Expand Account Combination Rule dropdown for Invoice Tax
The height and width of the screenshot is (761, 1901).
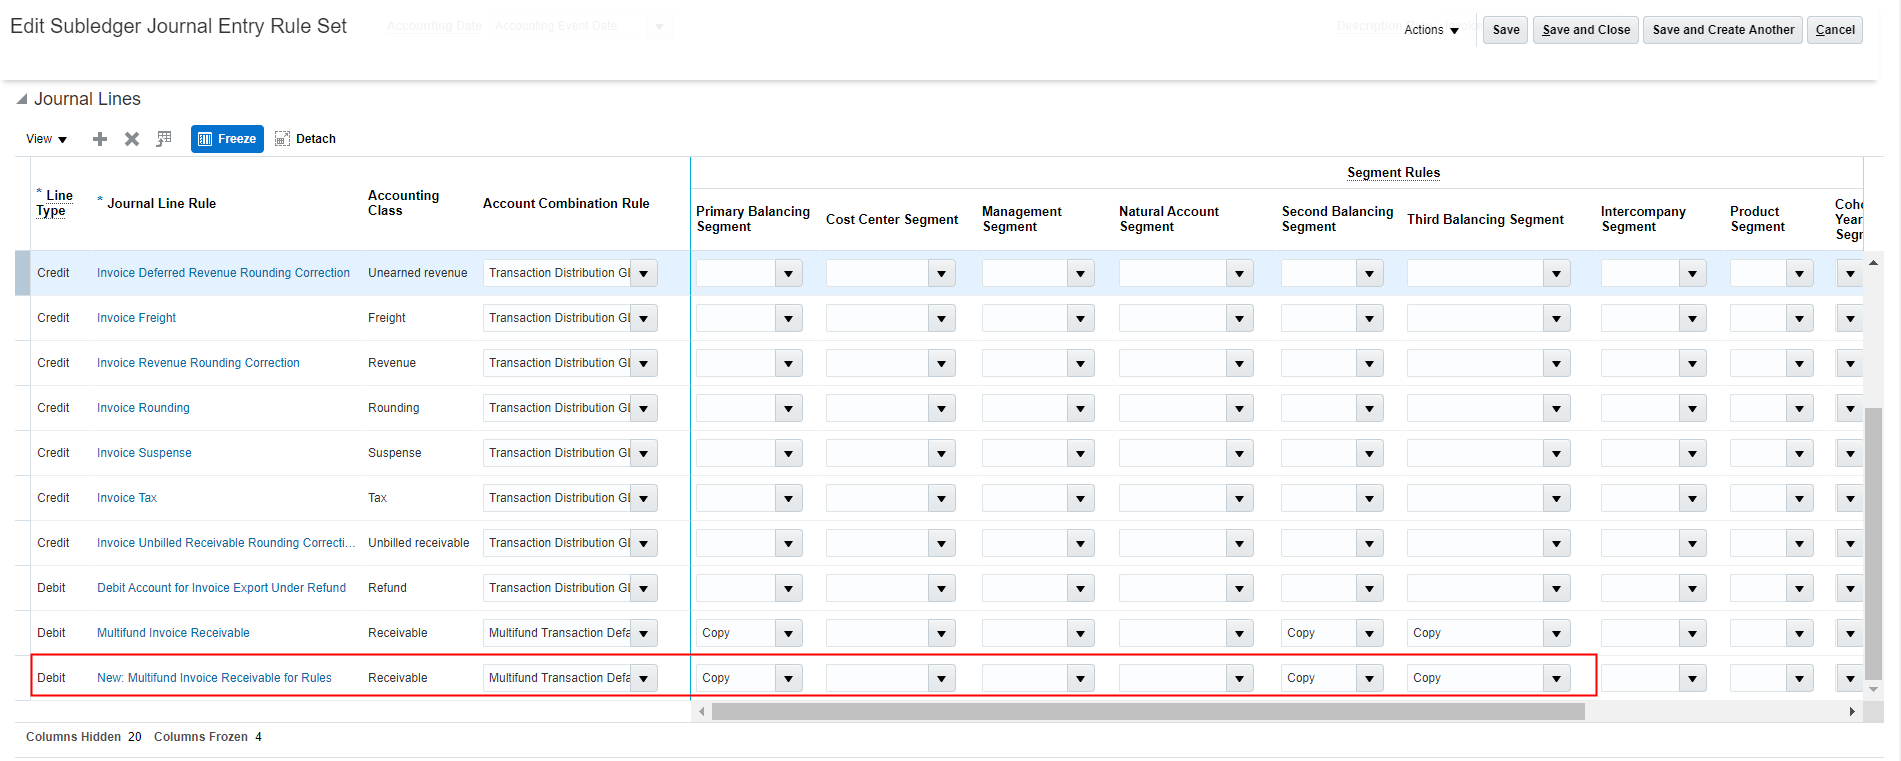(x=644, y=498)
